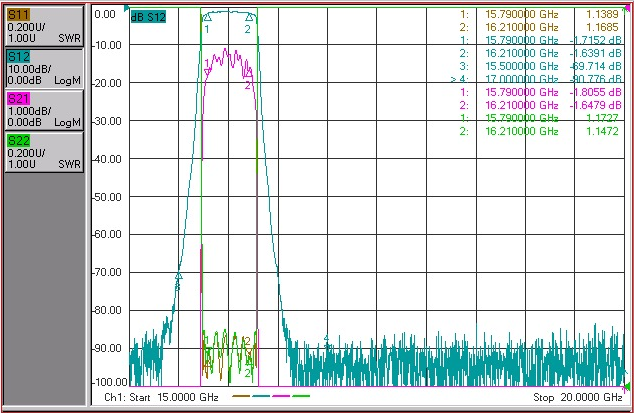This screenshot has width=634, height=413.
Task: Select the S22 SWR trace button
Action: point(44,152)
